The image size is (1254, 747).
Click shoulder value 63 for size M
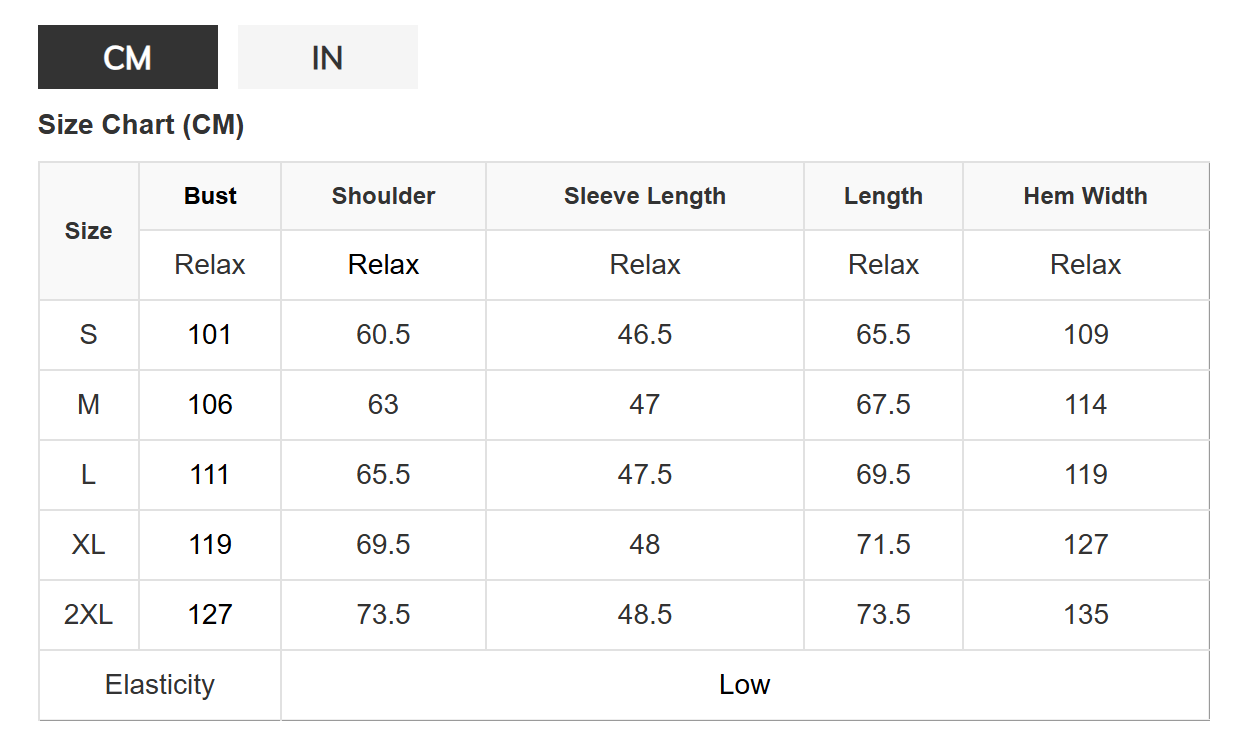tap(383, 405)
